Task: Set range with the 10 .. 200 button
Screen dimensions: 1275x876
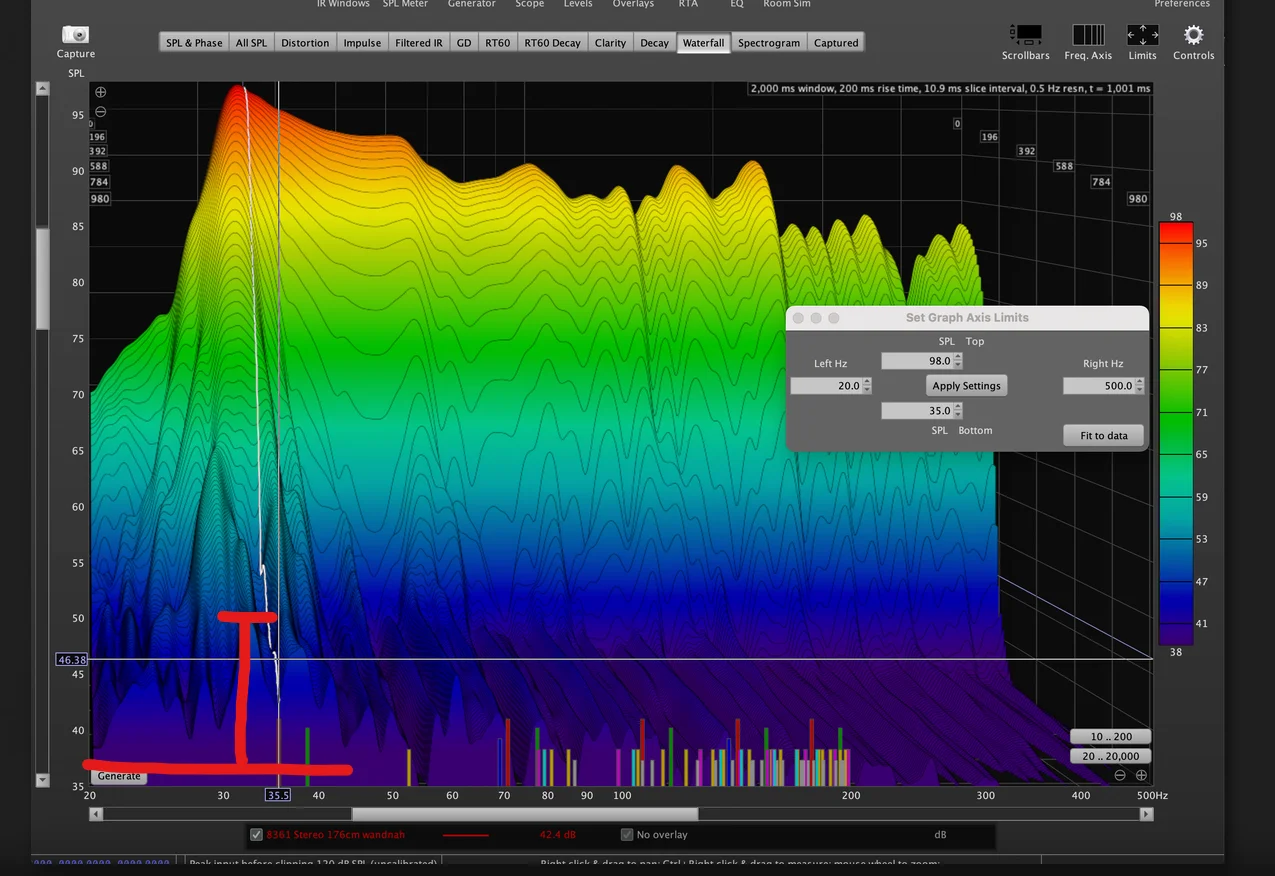Action: point(1111,737)
